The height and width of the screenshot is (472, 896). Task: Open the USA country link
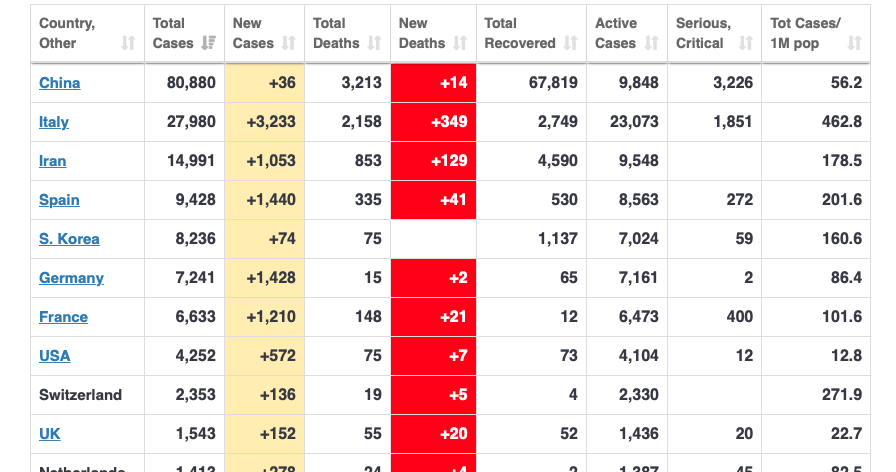[x=55, y=356]
